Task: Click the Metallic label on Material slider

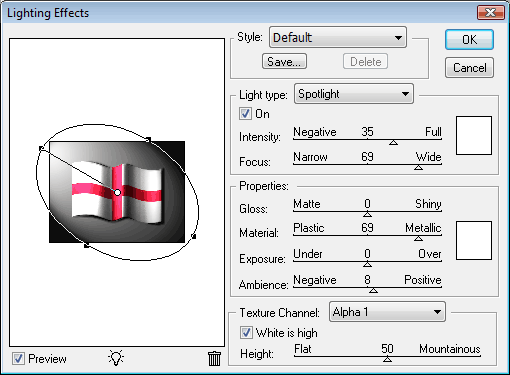Action: pos(423,228)
